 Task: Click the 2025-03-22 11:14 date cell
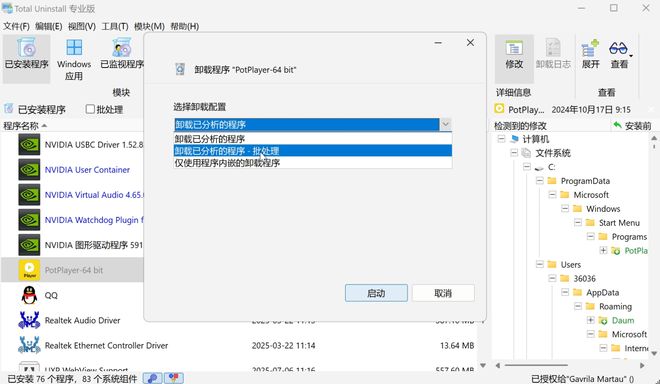[x=283, y=345]
